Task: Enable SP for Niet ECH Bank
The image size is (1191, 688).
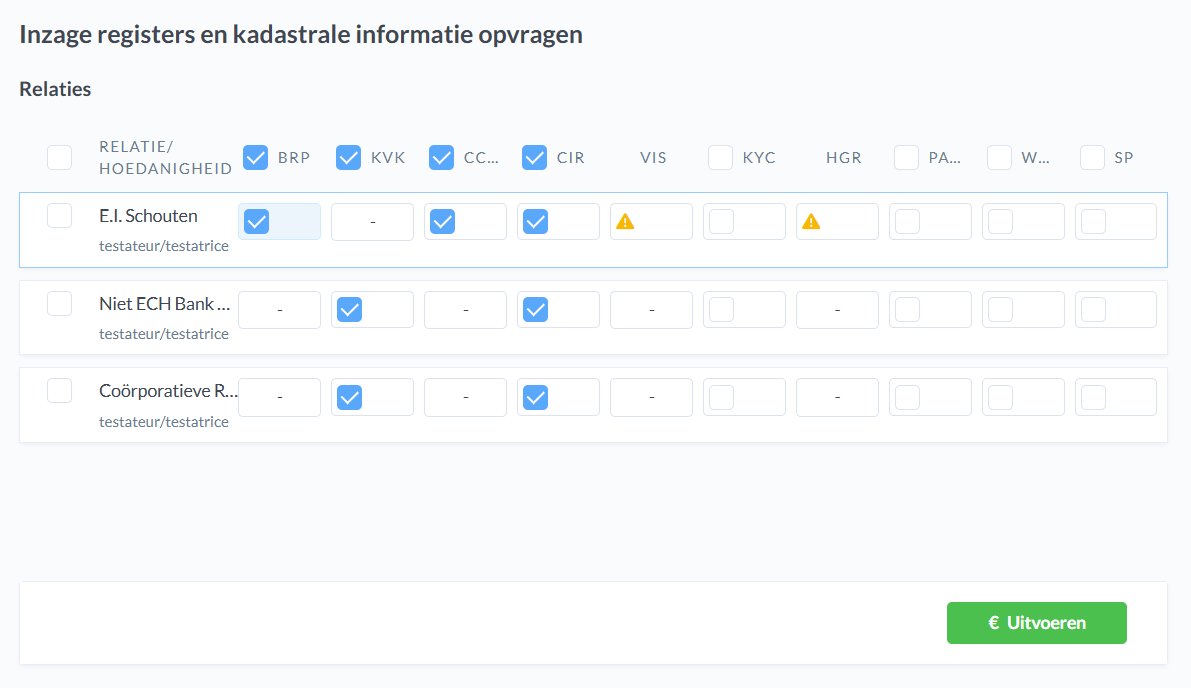Action: (x=1094, y=310)
